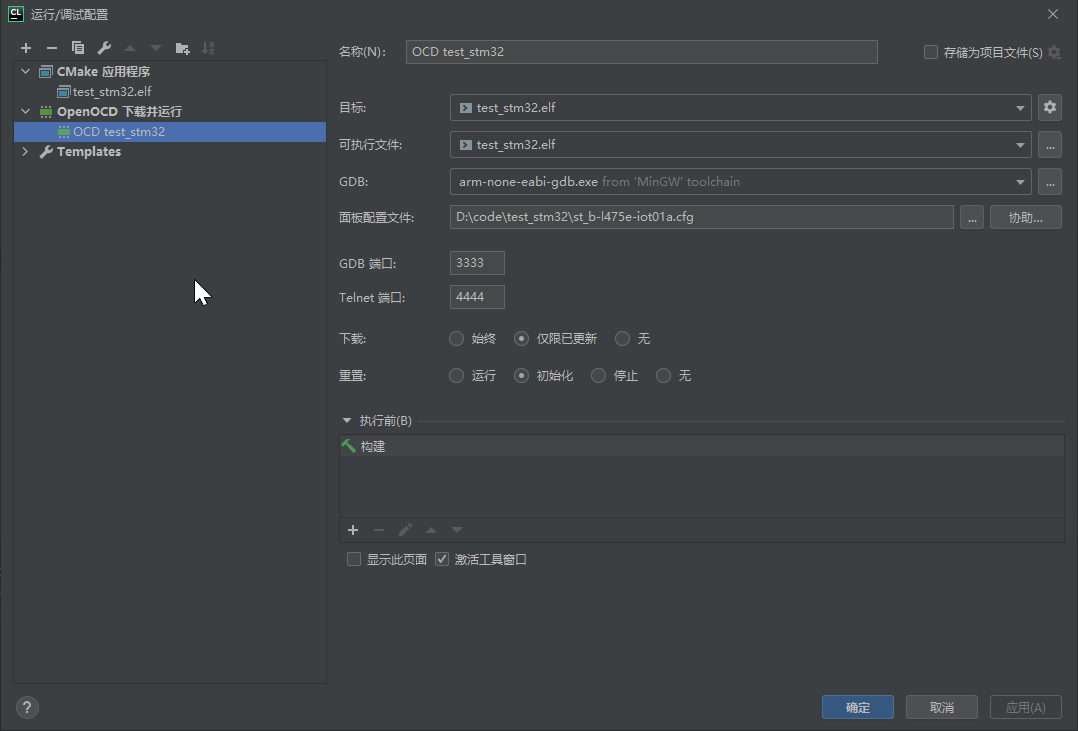Focus the GDB port field

[x=477, y=263]
